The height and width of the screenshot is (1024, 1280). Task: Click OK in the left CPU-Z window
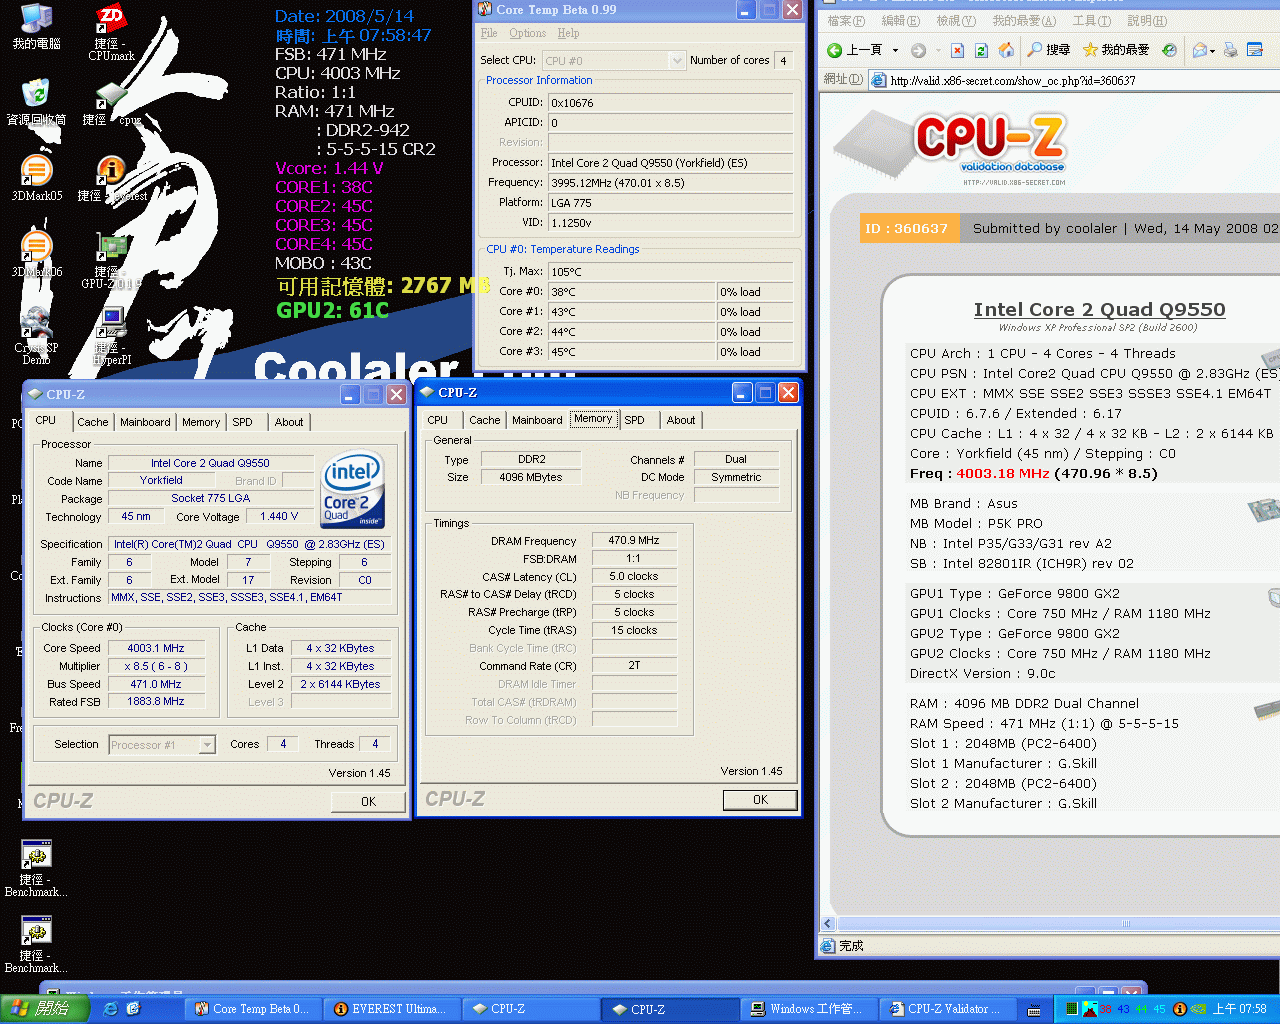(x=368, y=802)
